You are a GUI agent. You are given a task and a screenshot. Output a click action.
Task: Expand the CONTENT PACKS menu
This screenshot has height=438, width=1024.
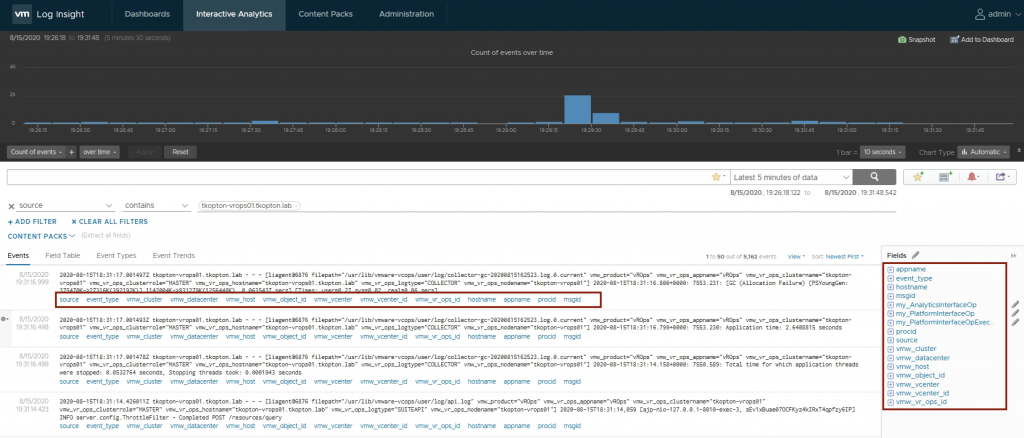41,236
